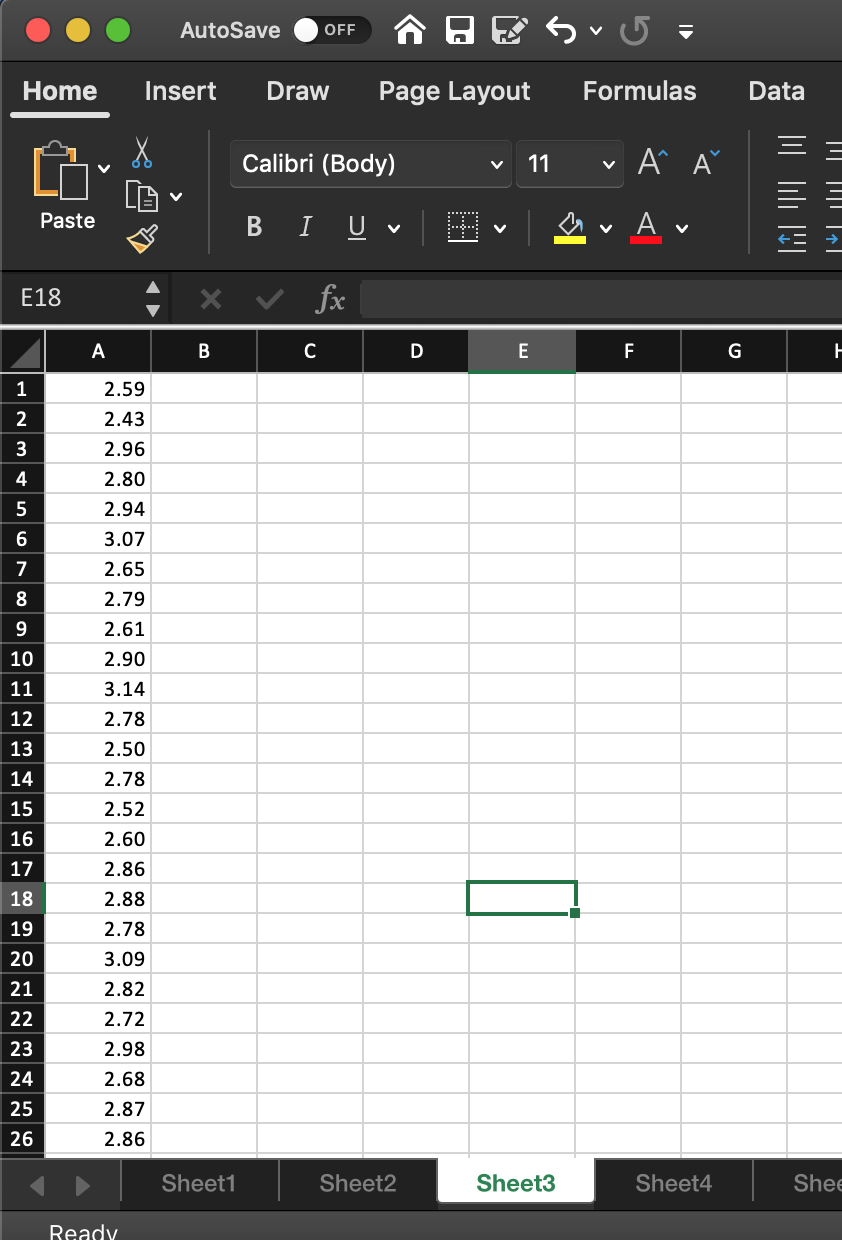
Task: Open the Page Layout ribbon tab
Action: [x=455, y=91]
